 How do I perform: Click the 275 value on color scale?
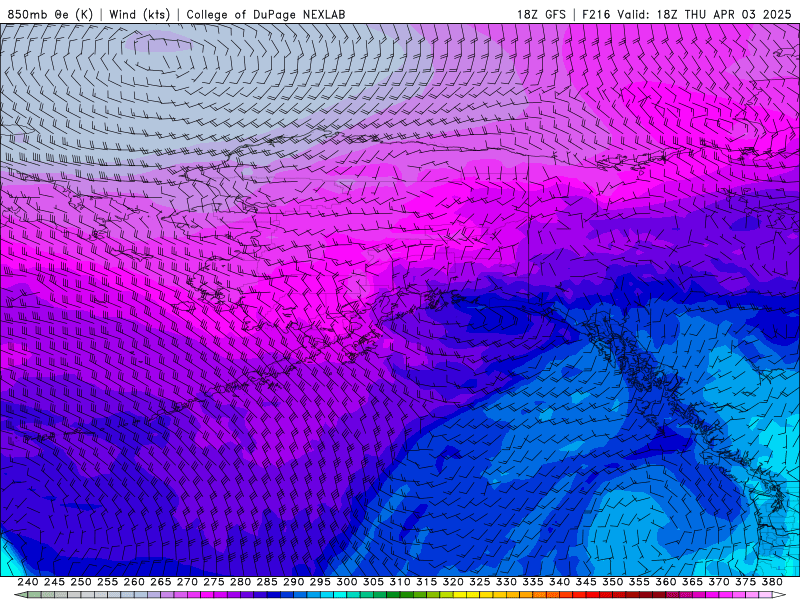click(x=214, y=582)
